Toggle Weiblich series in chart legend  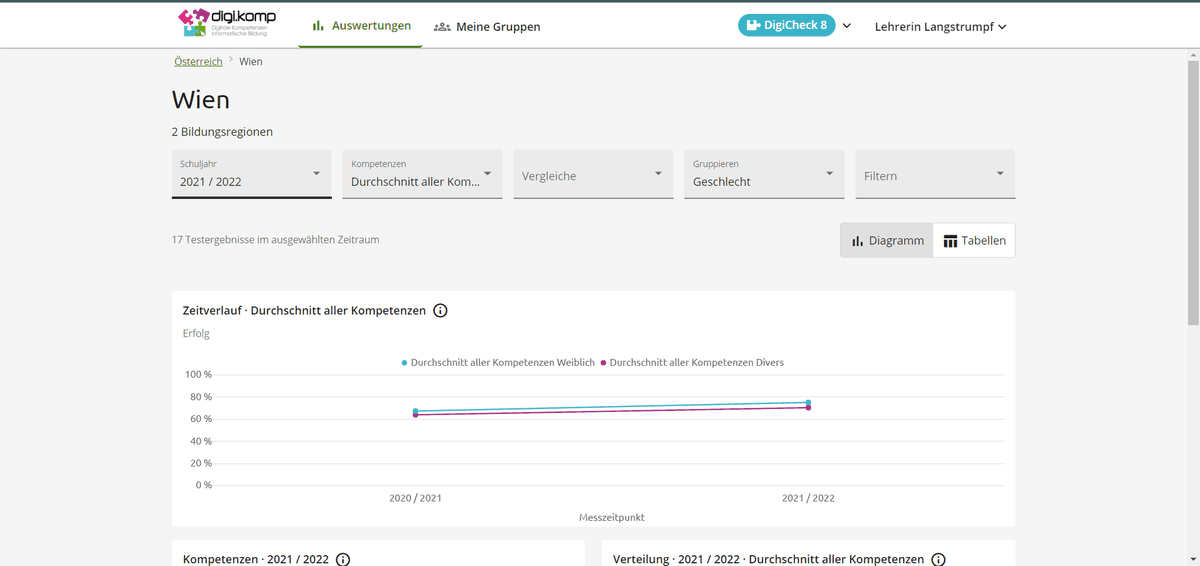pos(498,363)
